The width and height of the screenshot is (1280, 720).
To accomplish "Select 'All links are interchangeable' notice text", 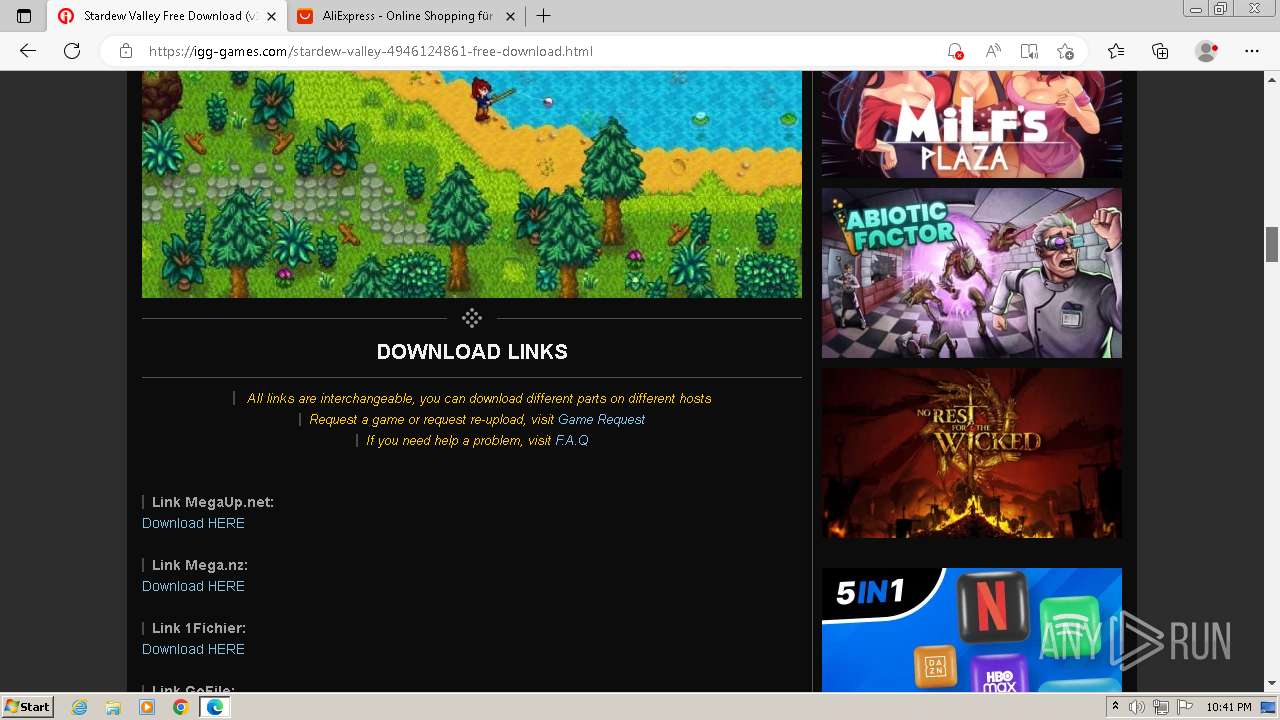I will 479,398.
